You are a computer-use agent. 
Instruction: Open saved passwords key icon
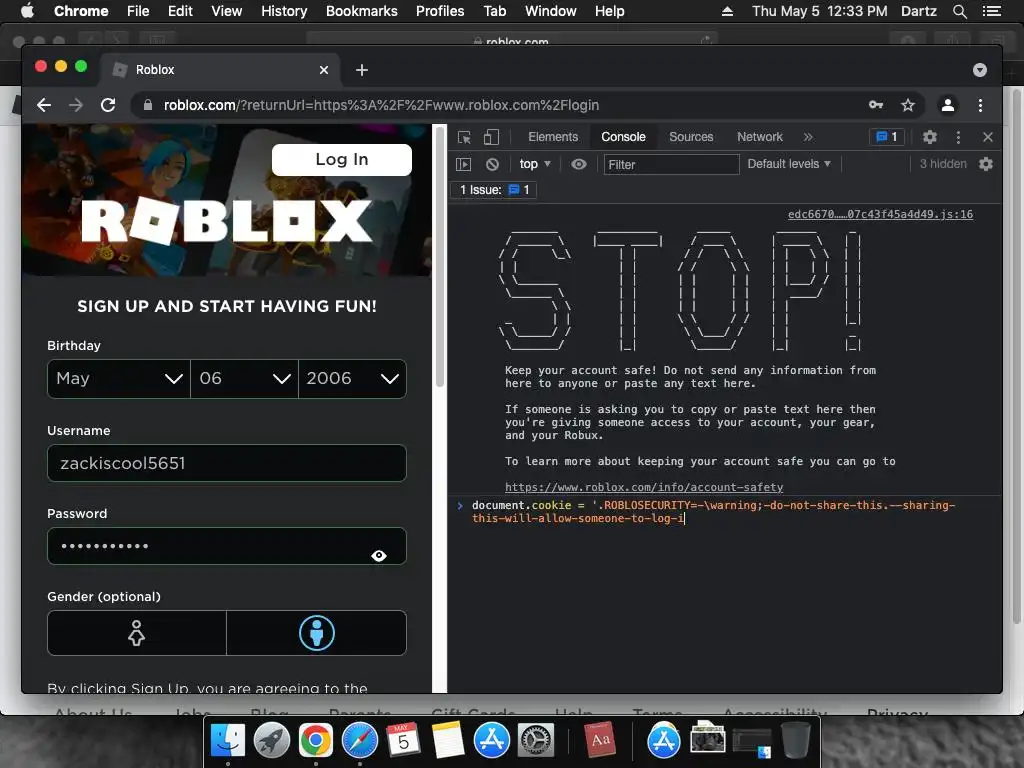(876, 105)
